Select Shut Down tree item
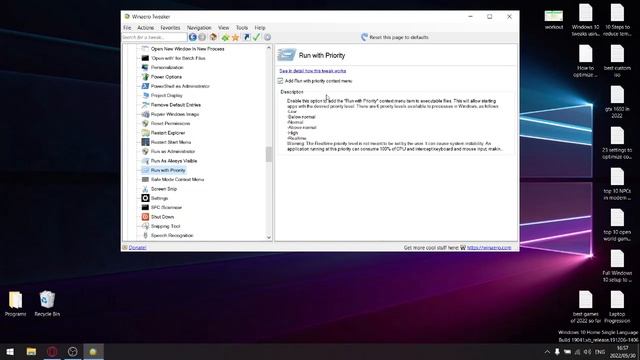Viewport: 640px width, 360px height. 162,217
